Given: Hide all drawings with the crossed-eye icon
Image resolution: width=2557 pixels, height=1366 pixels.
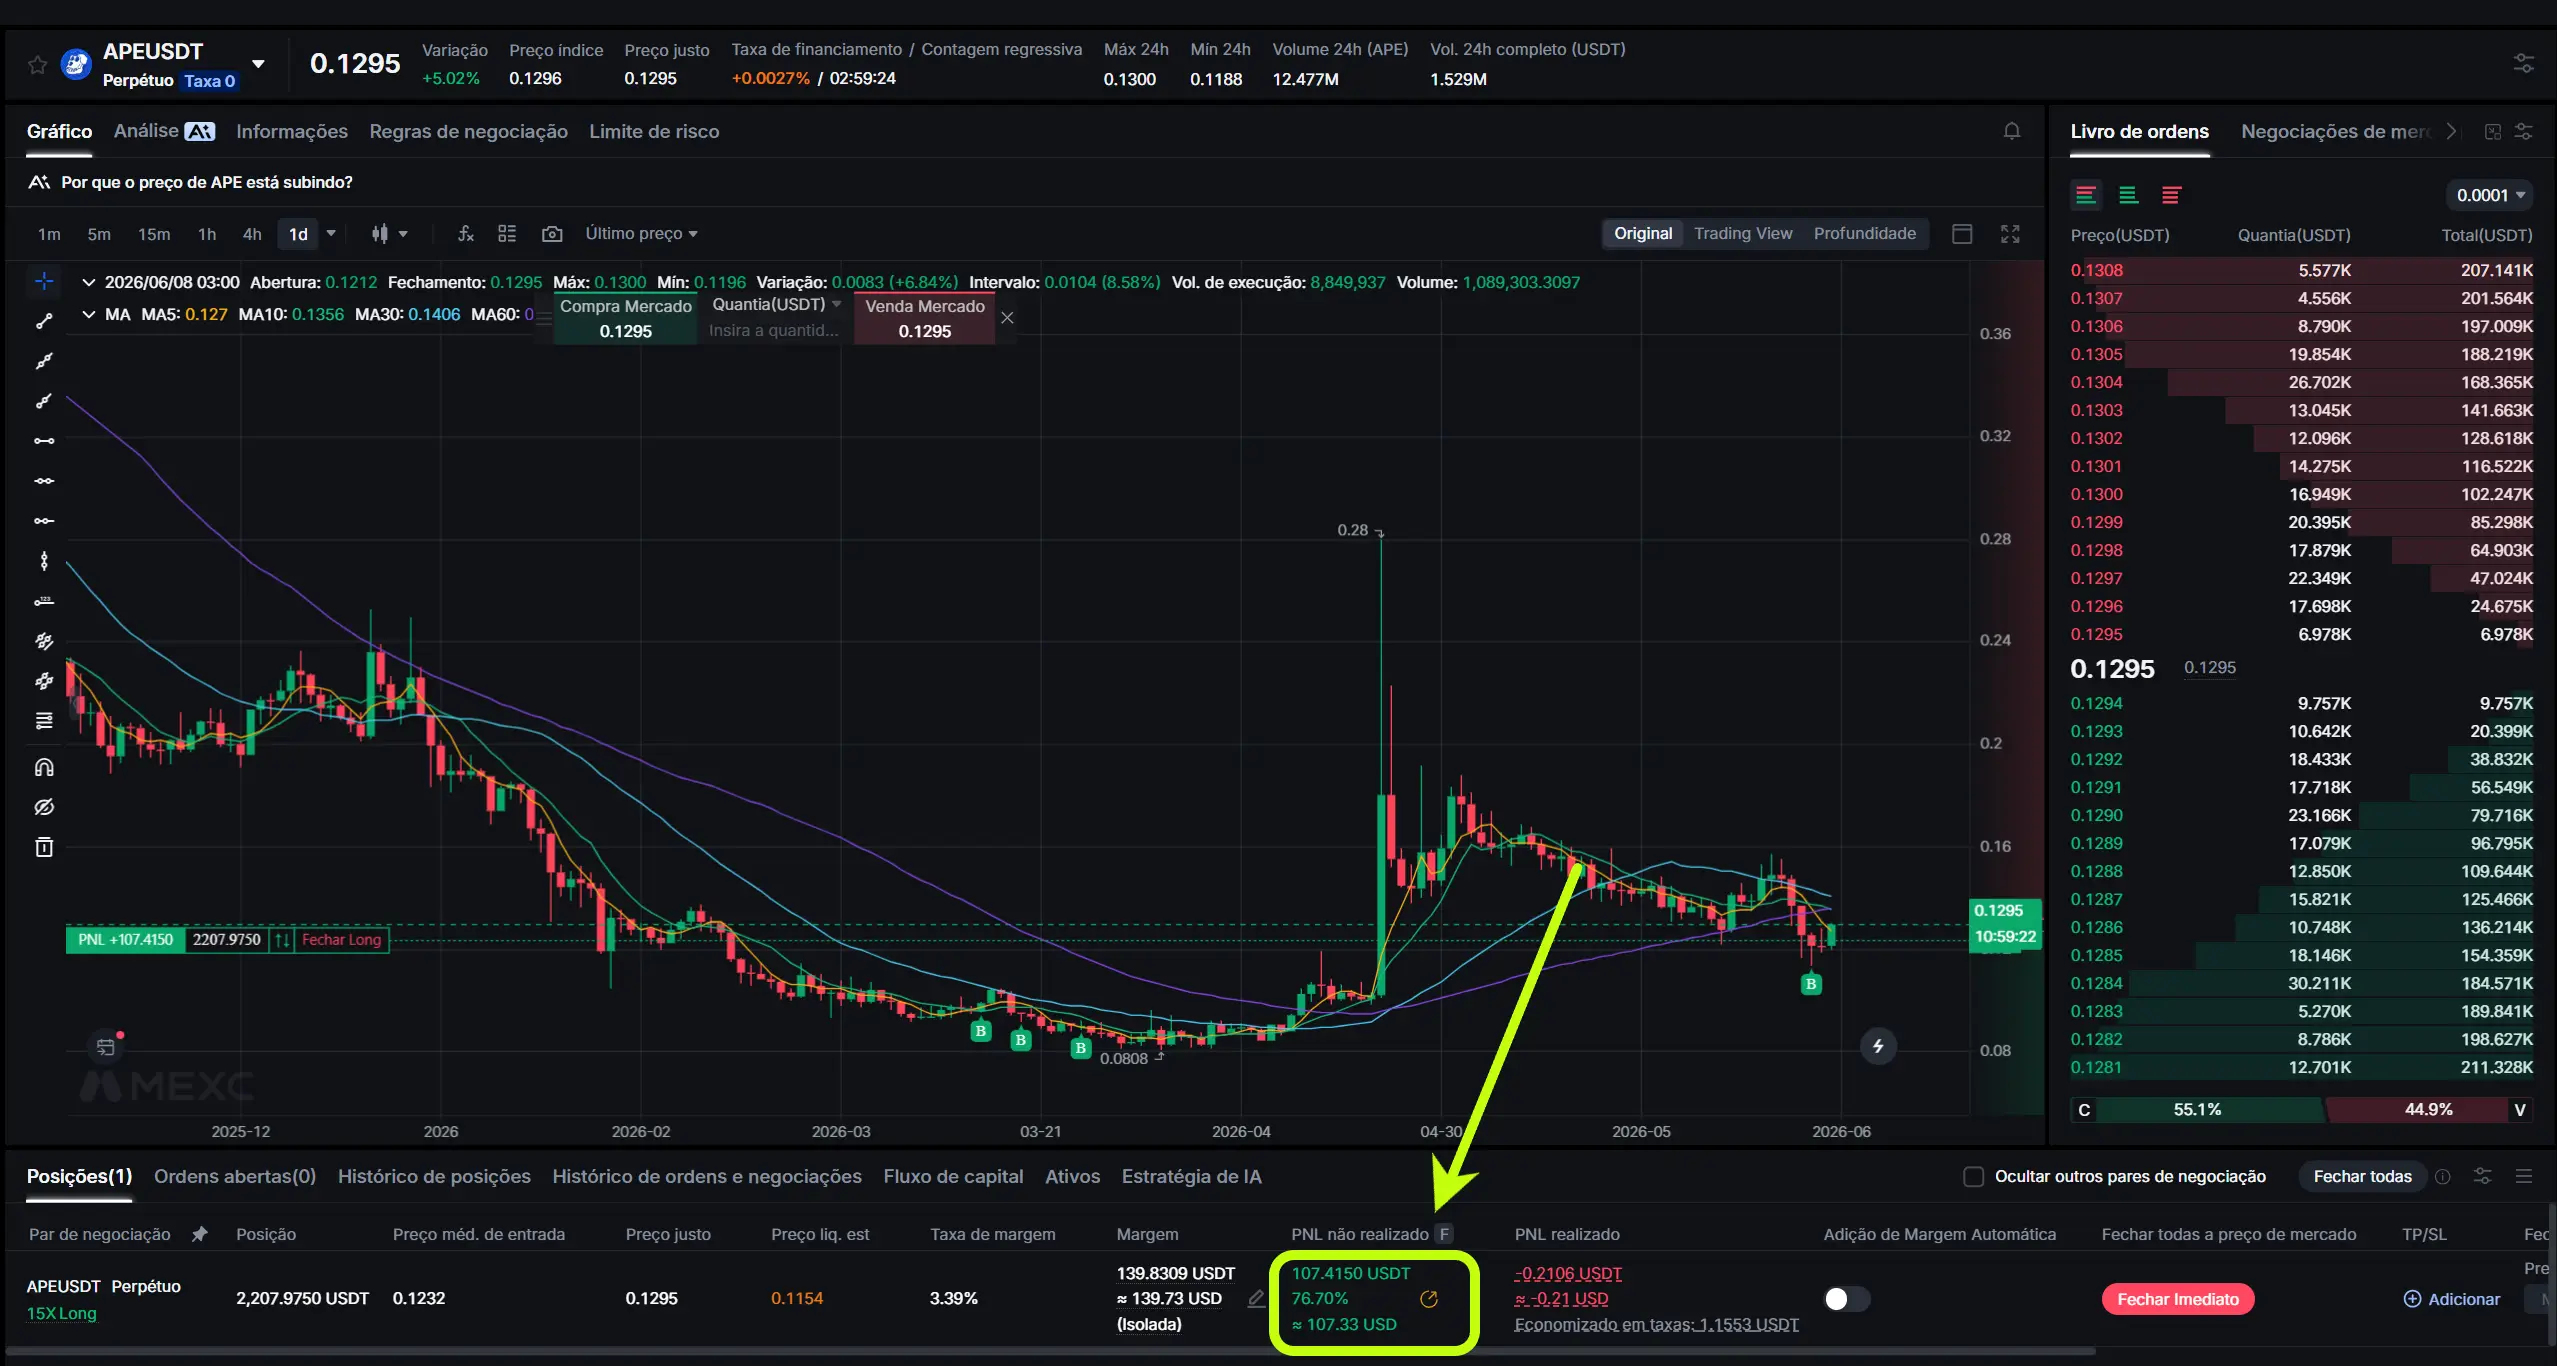Looking at the screenshot, I should [44, 807].
